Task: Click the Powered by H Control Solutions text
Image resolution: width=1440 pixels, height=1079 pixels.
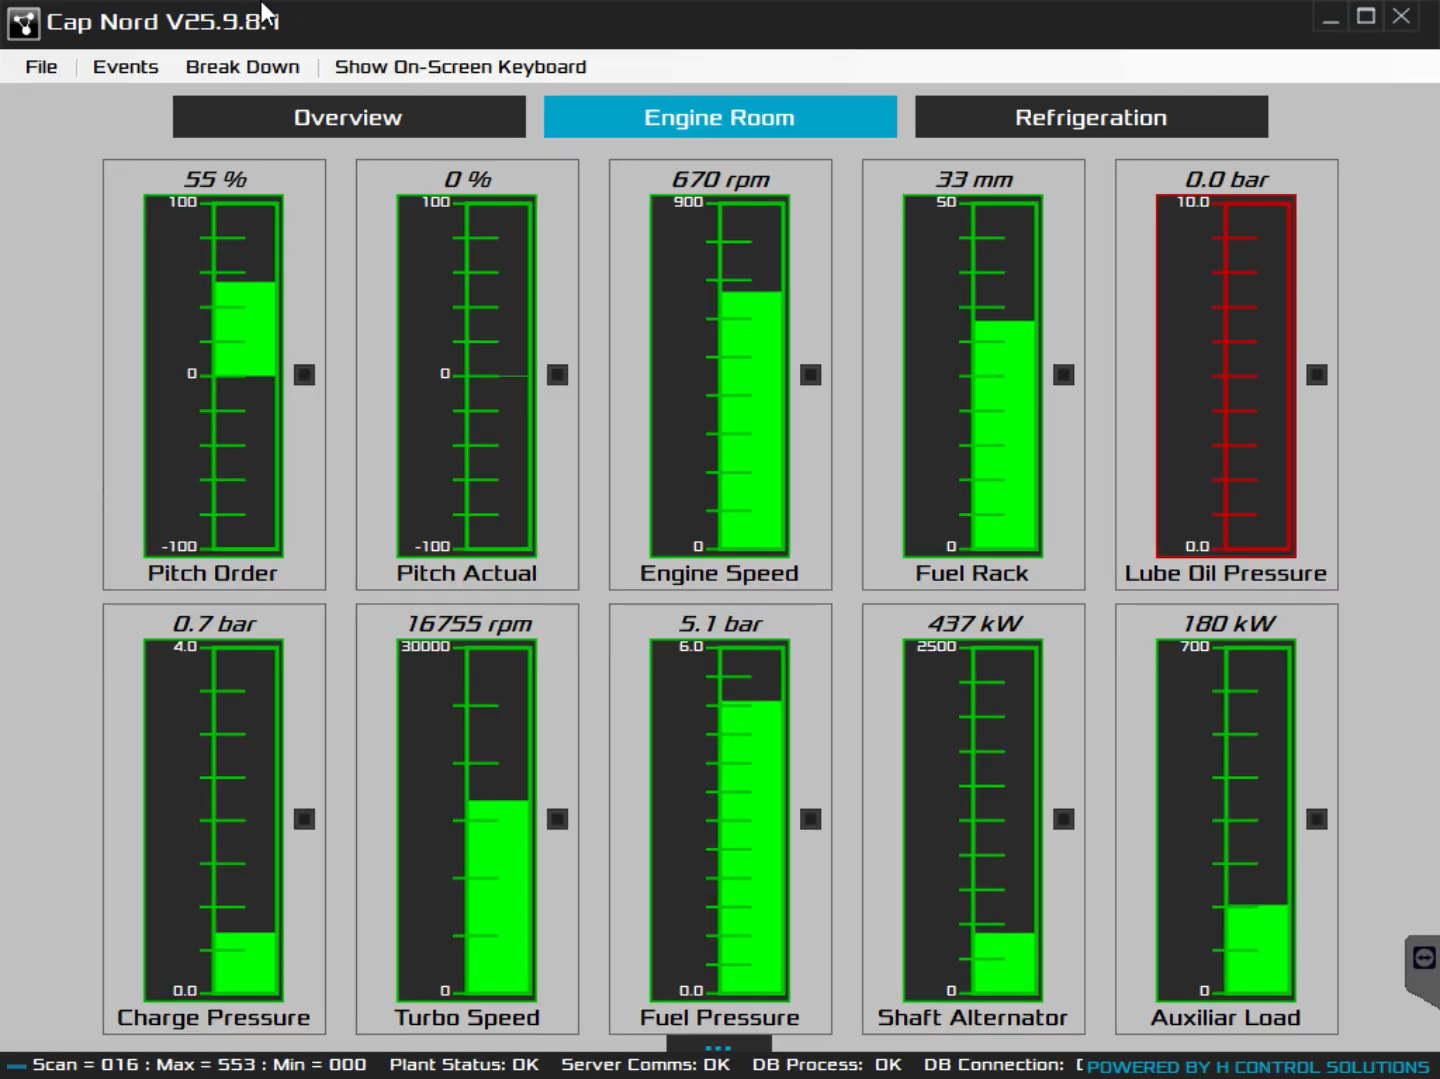Action: click(1257, 1067)
